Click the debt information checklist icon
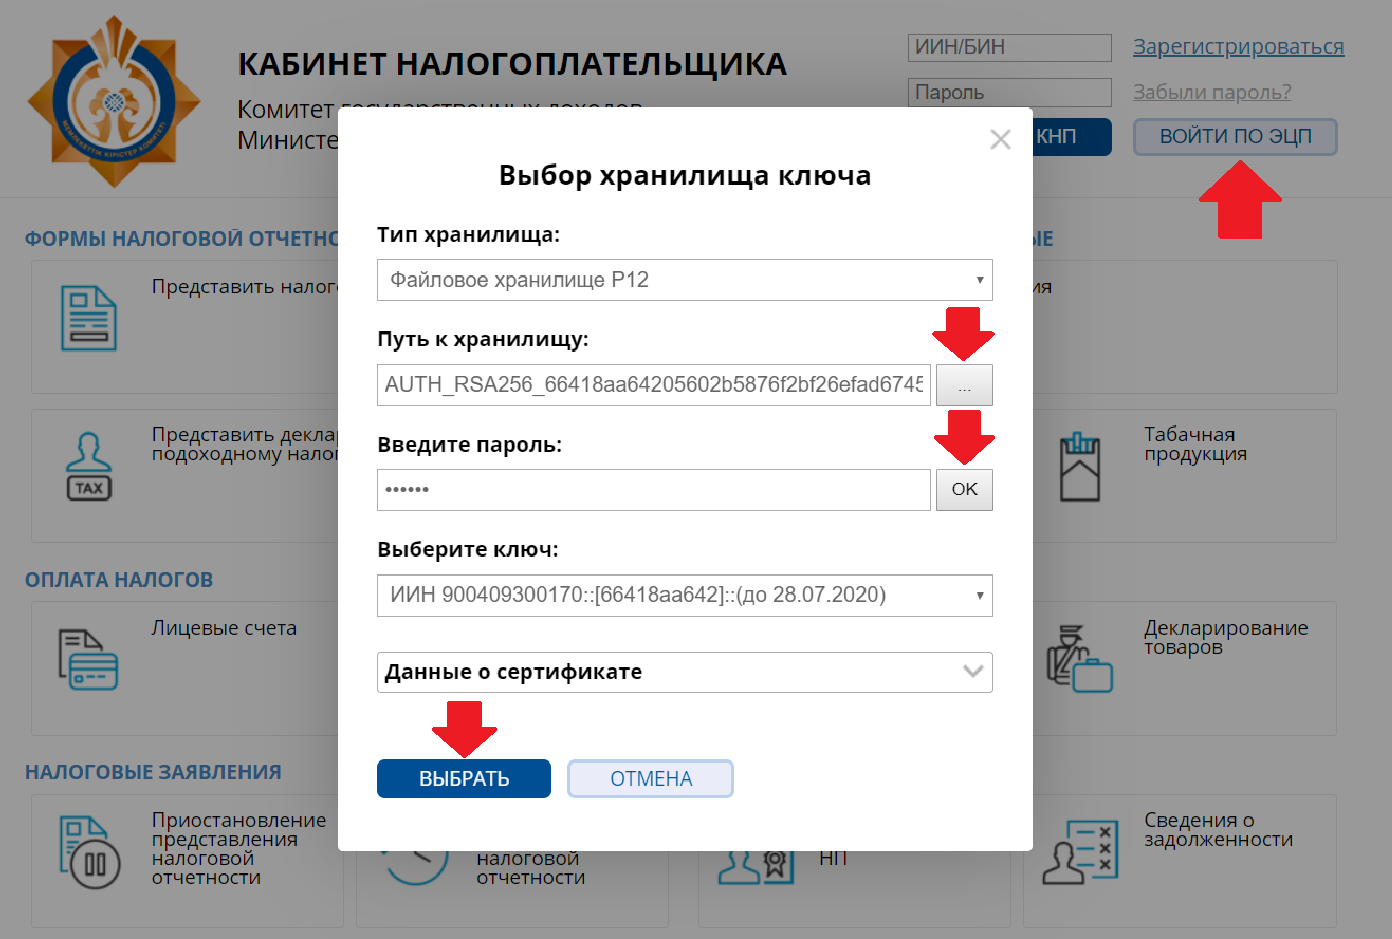This screenshot has height=939, width=1392. 1079,853
